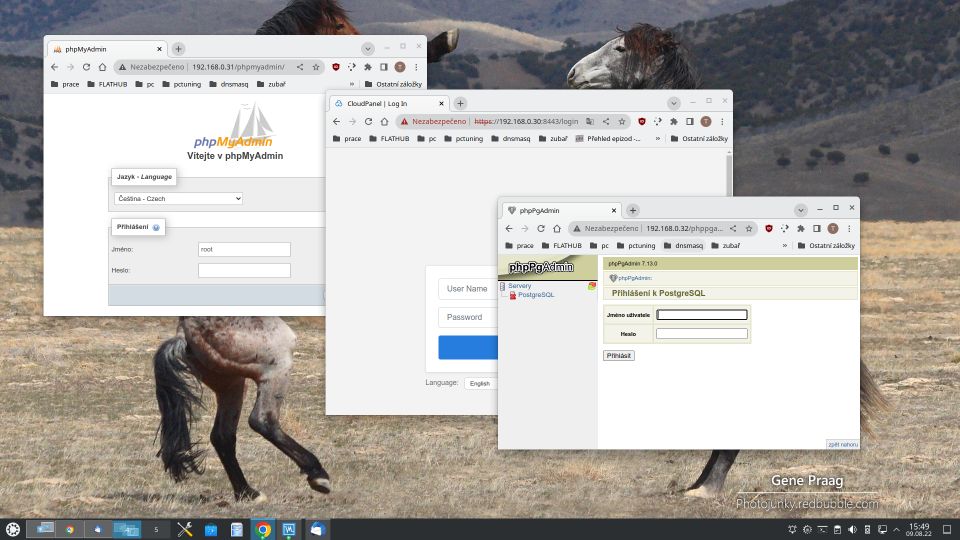Open Chrome three-dot menu in phpPgAdmin window
Screen dimensions: 960x540
(x=849, y=228)
